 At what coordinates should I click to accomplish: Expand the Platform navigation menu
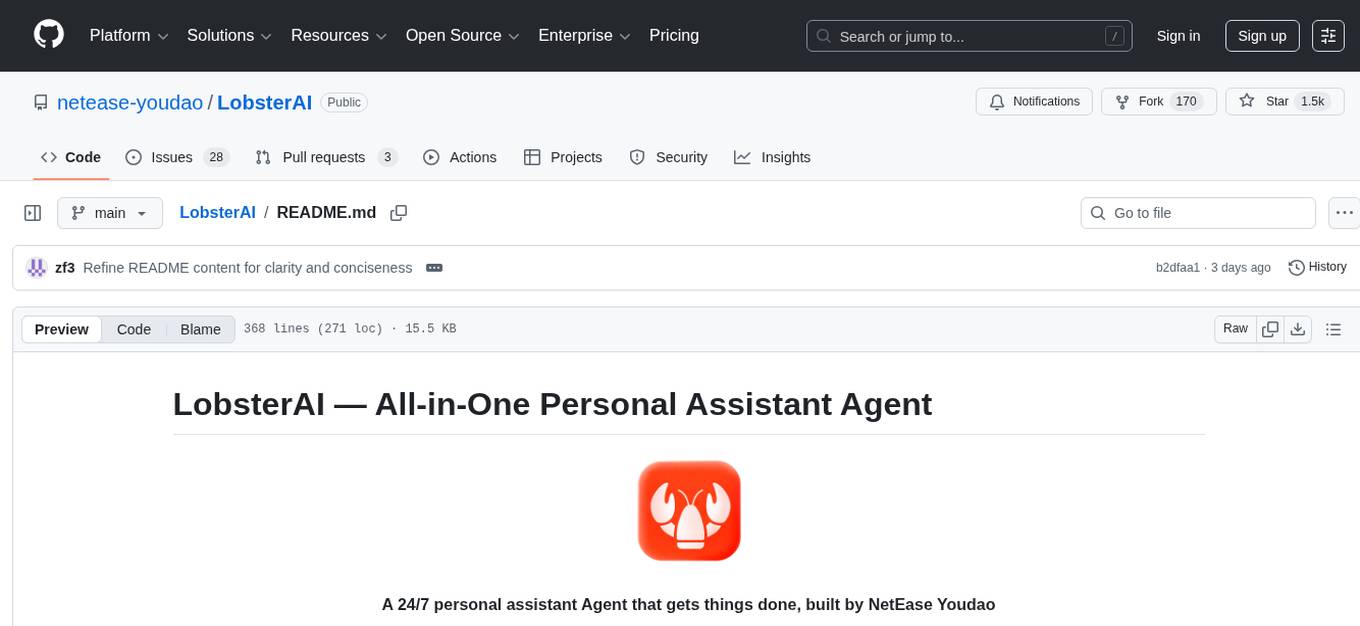129,36
